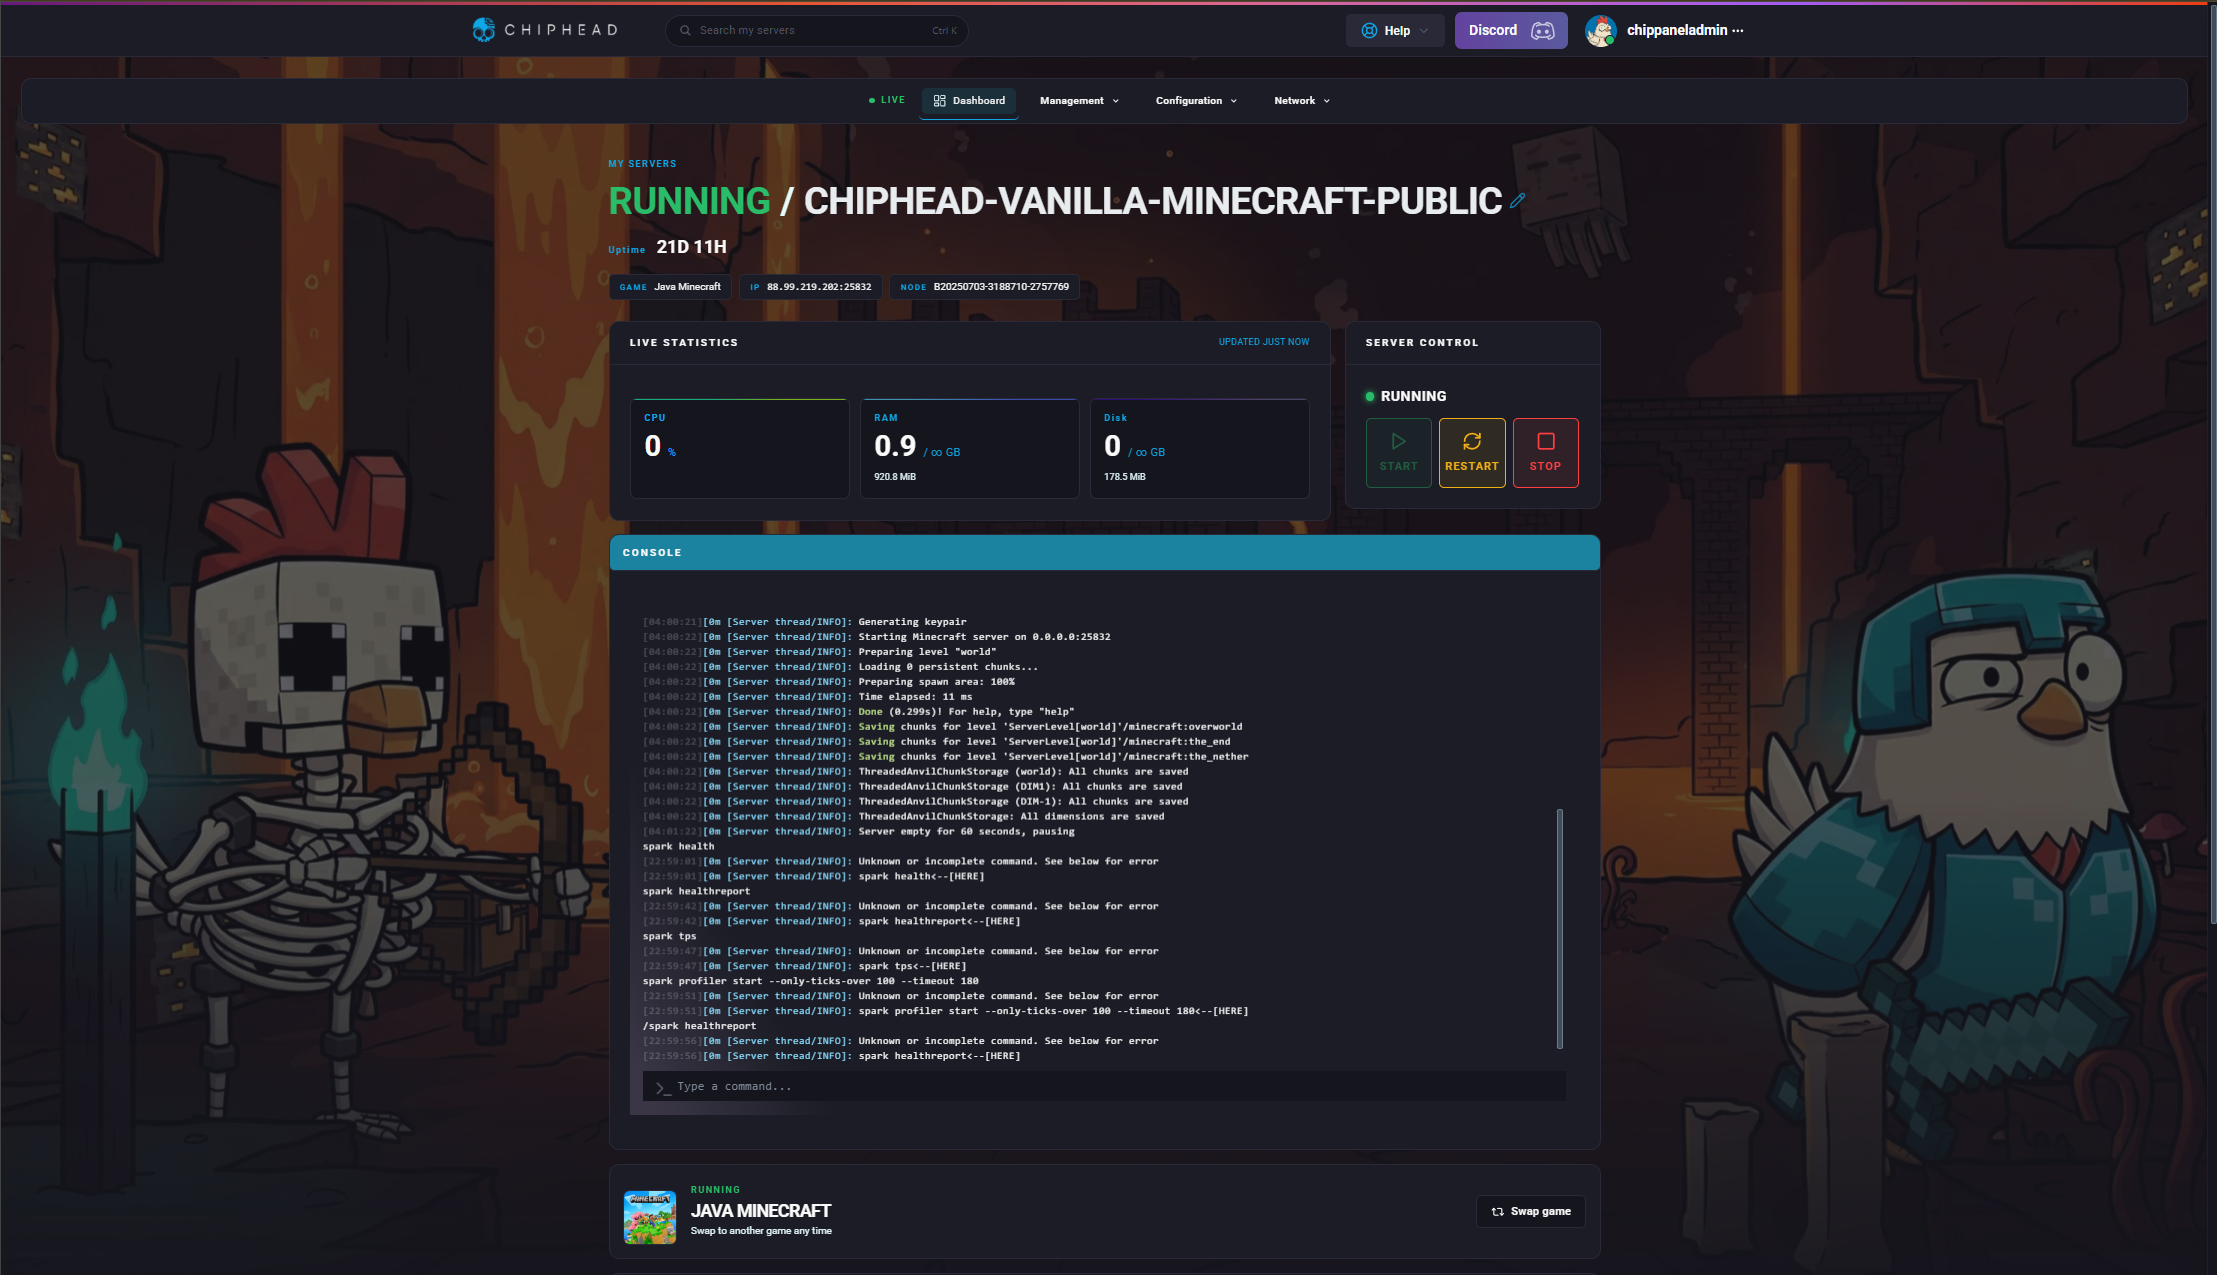The width and height of the screenshot is (2217, 1275).
Task: Open the three-dot menu beside chippaneladmin
Action: 1738,30
